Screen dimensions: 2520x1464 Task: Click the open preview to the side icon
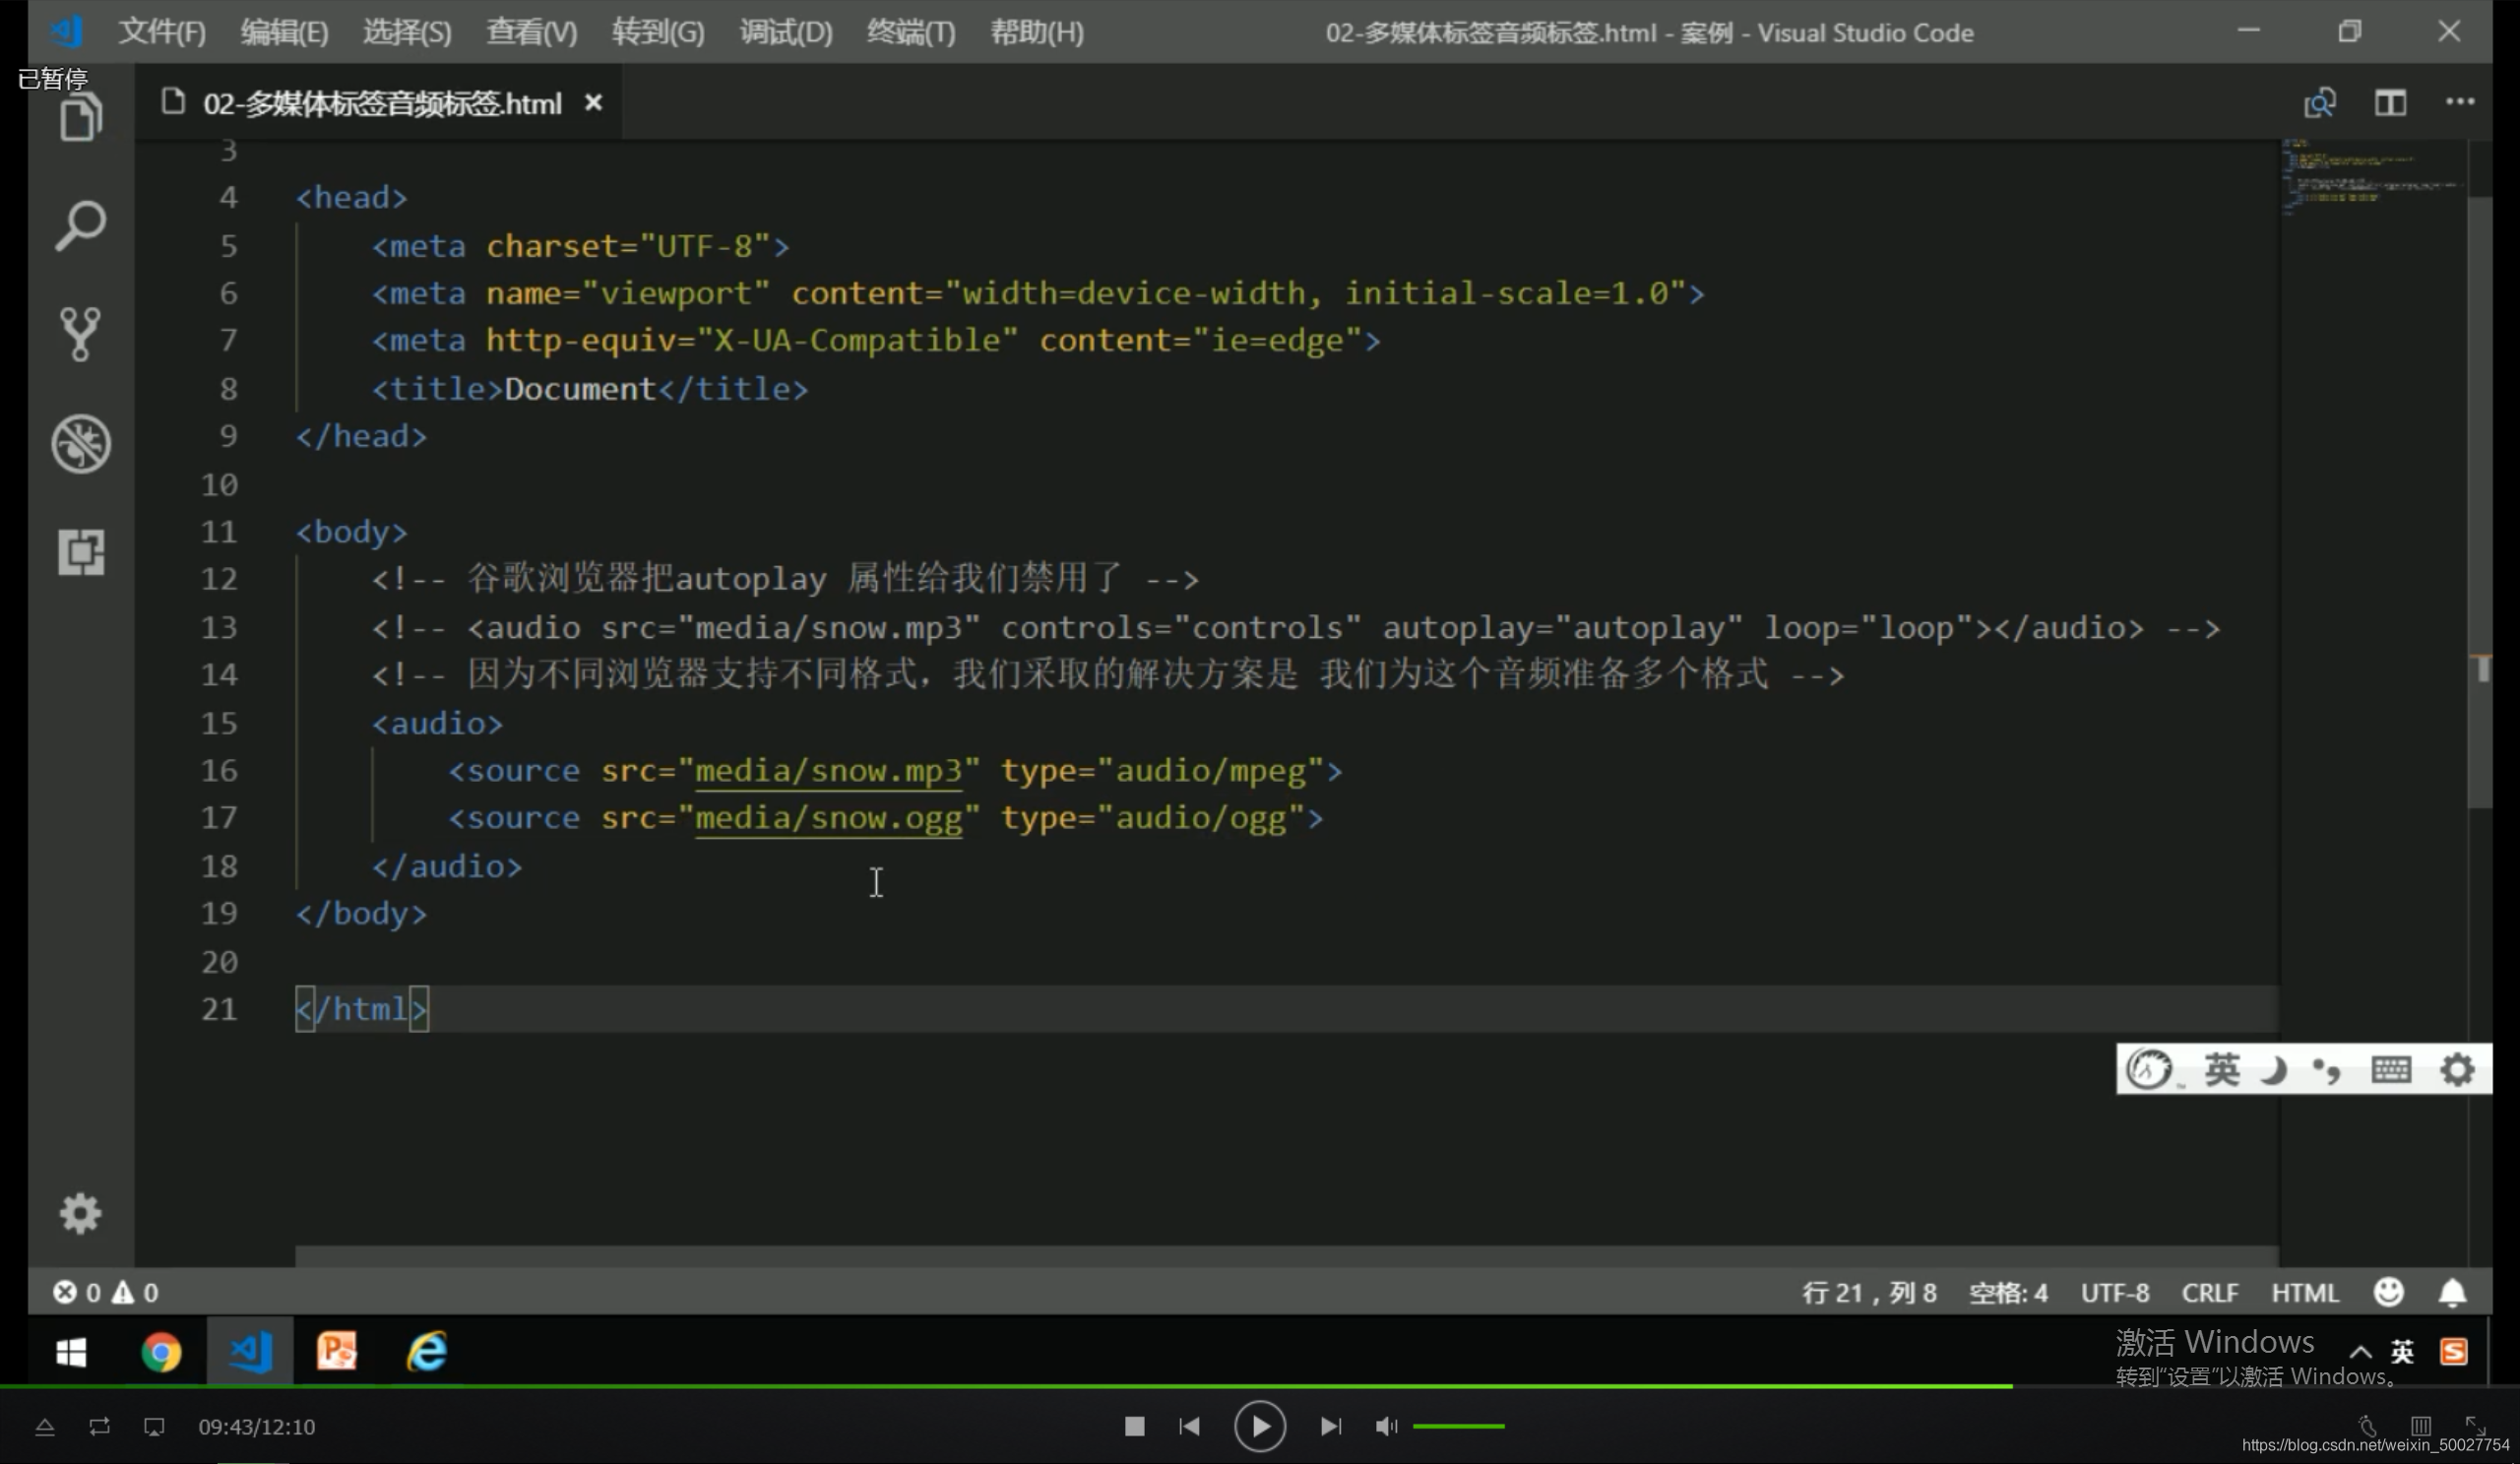pyautogui.click(x=2320, y=103)
